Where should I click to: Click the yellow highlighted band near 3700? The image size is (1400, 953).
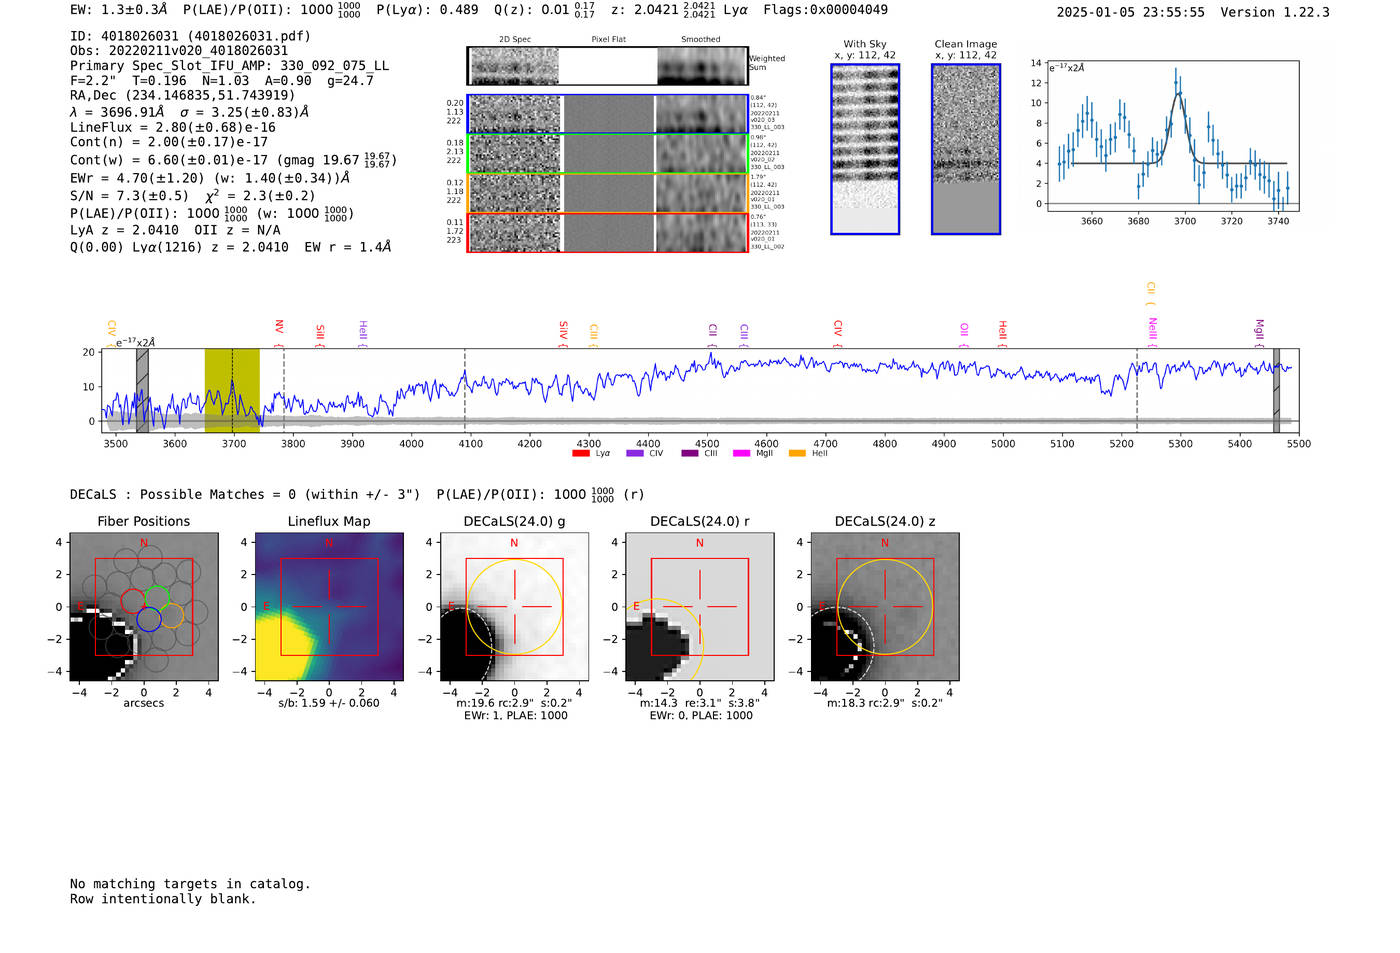tap(232, 390)
